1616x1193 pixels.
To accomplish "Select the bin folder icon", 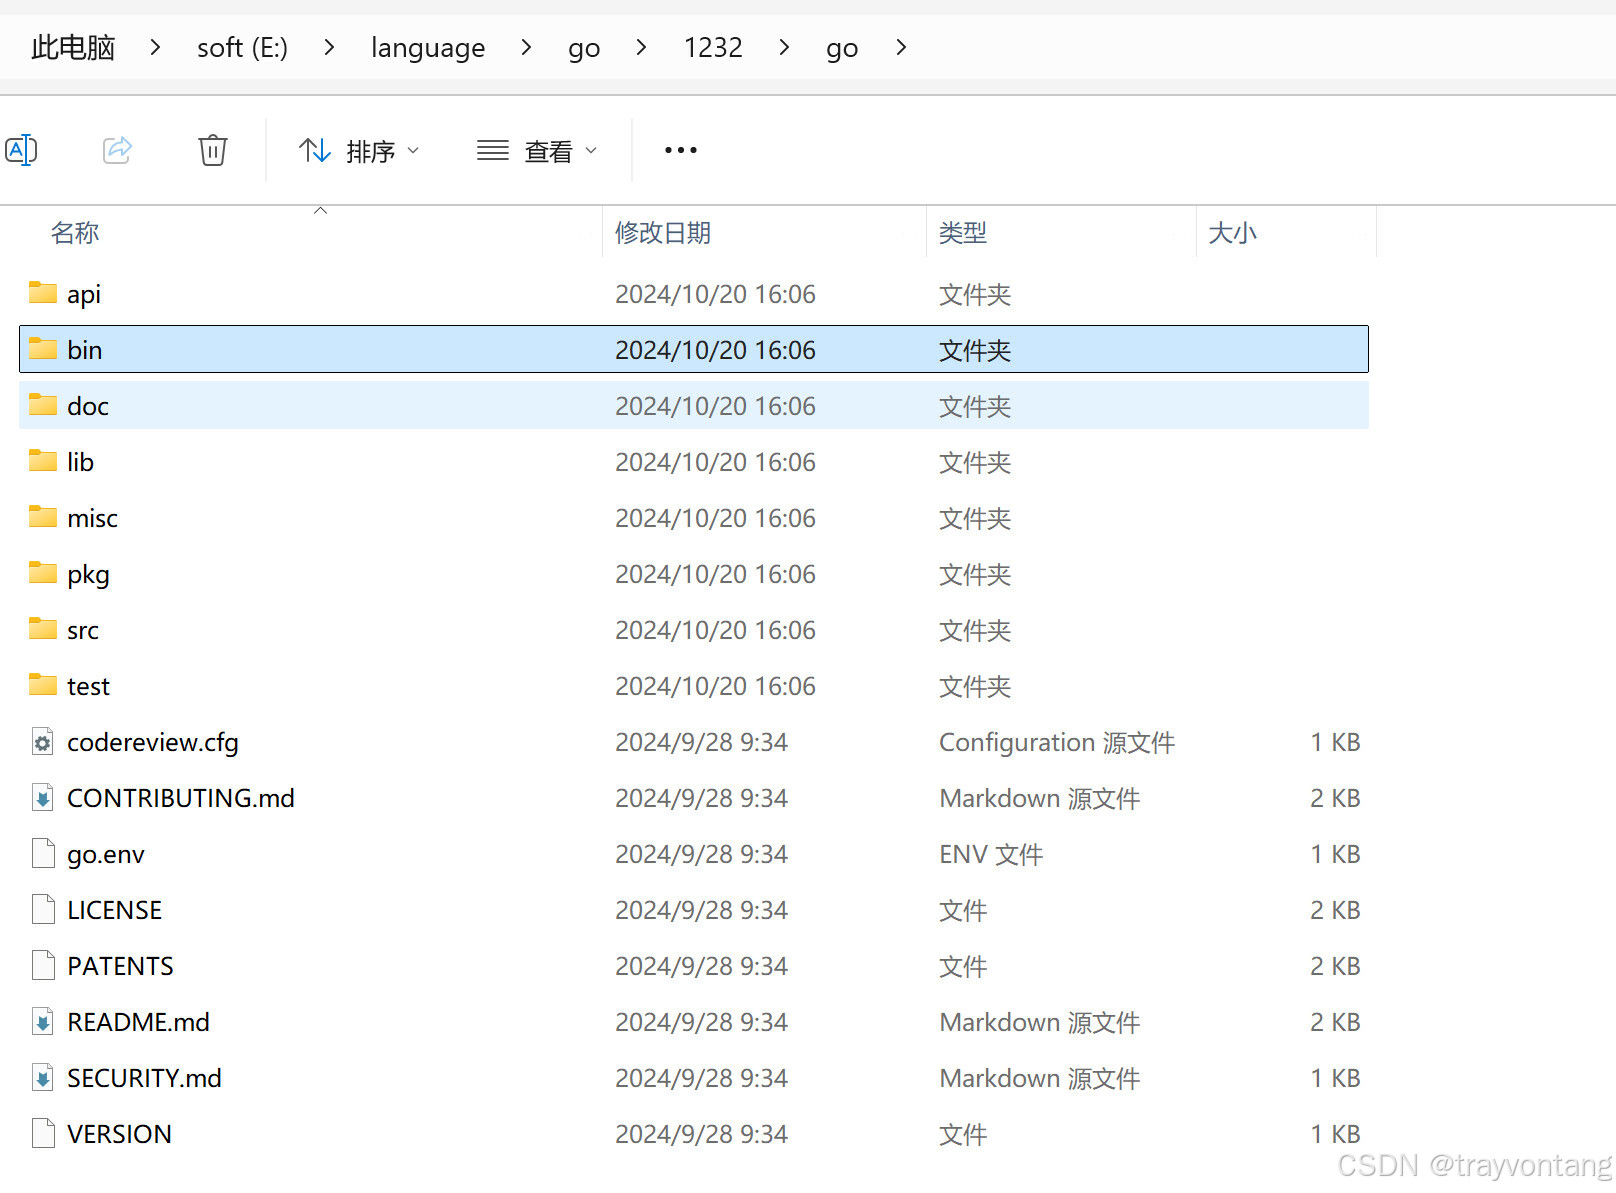I will click(43, 348).
